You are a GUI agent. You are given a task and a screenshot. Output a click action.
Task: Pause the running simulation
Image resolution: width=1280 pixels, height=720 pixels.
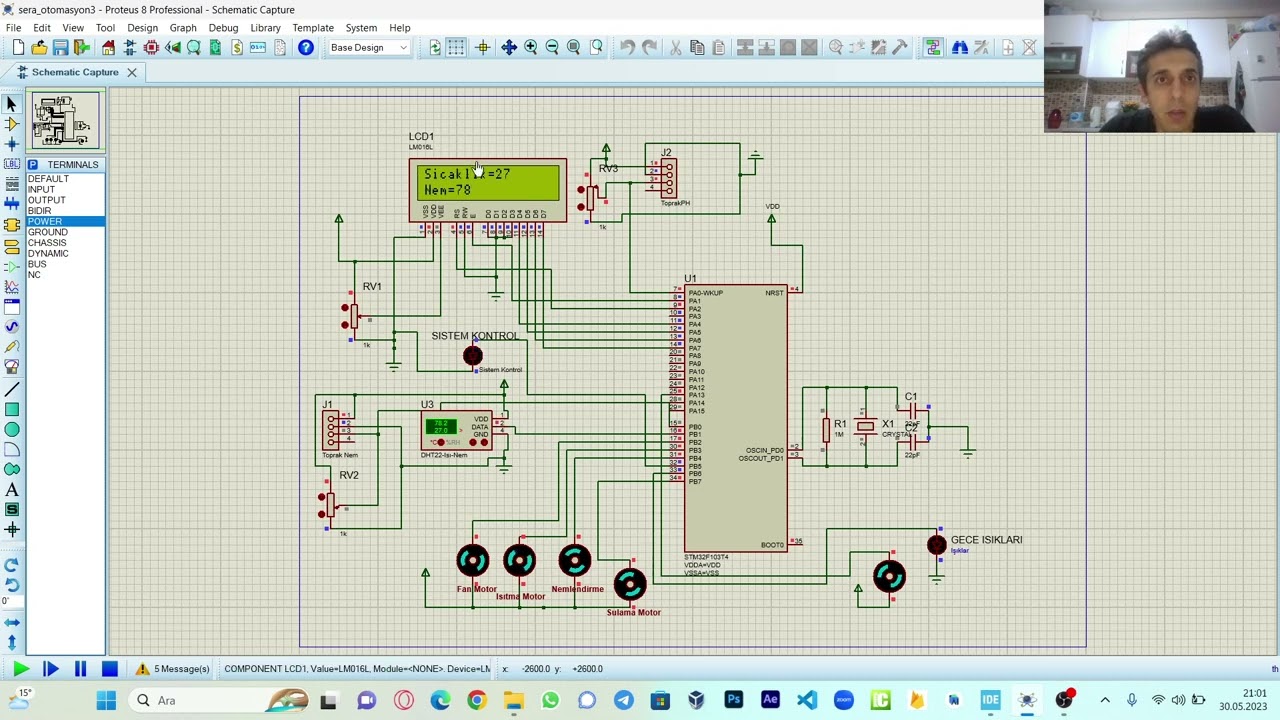[80, 669]
